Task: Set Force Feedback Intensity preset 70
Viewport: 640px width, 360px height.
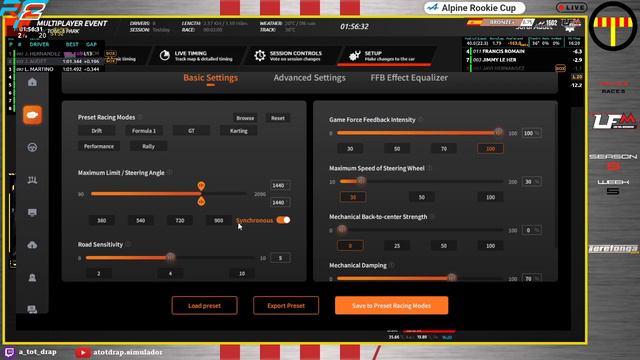Action: coord(444,149)
